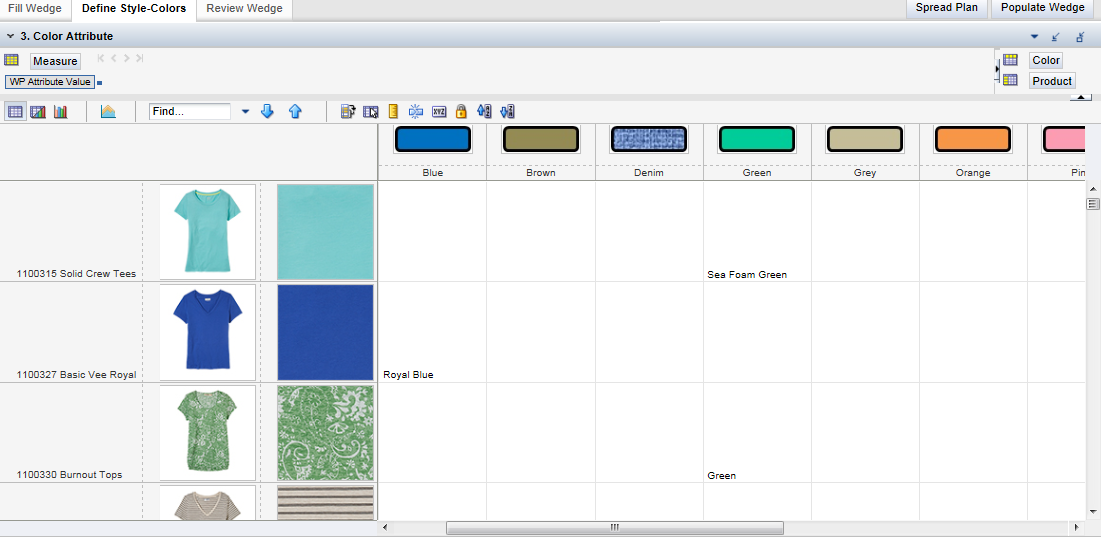Viewport: 1103px width, 537px height.
Task: Select row 1100315 Solid Crew Tees
Action: pos(76,274)
